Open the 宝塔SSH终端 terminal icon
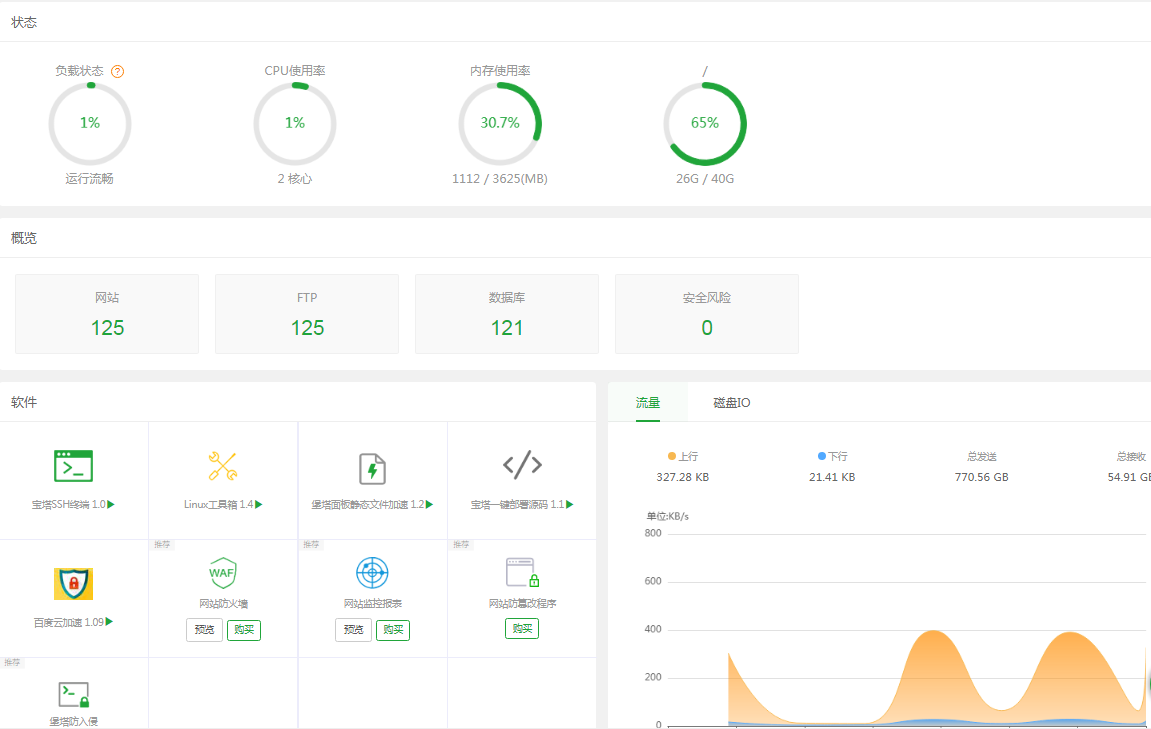Screen dimensions: 1151x729 [x=73, y=466]
